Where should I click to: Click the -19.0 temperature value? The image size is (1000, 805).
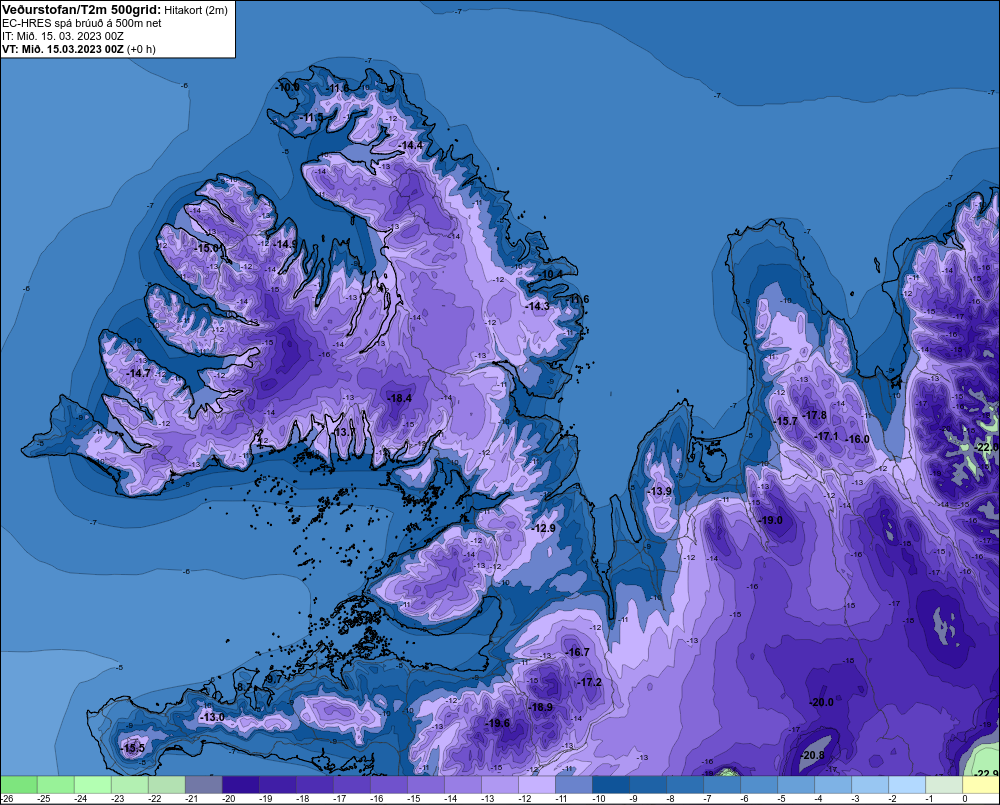[770, 520]
